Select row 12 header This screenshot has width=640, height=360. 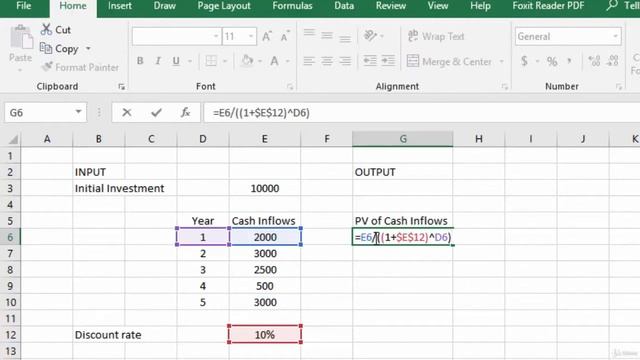pyautogui.click(x=11, y=335)
